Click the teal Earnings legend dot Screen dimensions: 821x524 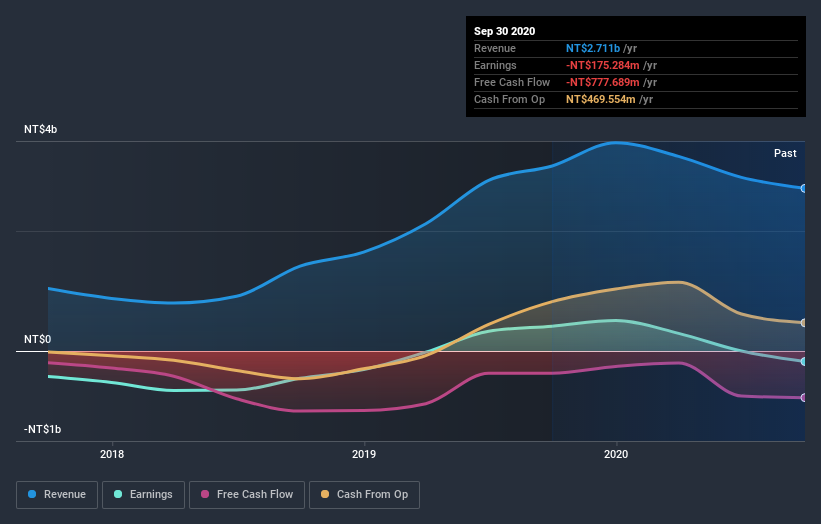[x=118, y=494]
